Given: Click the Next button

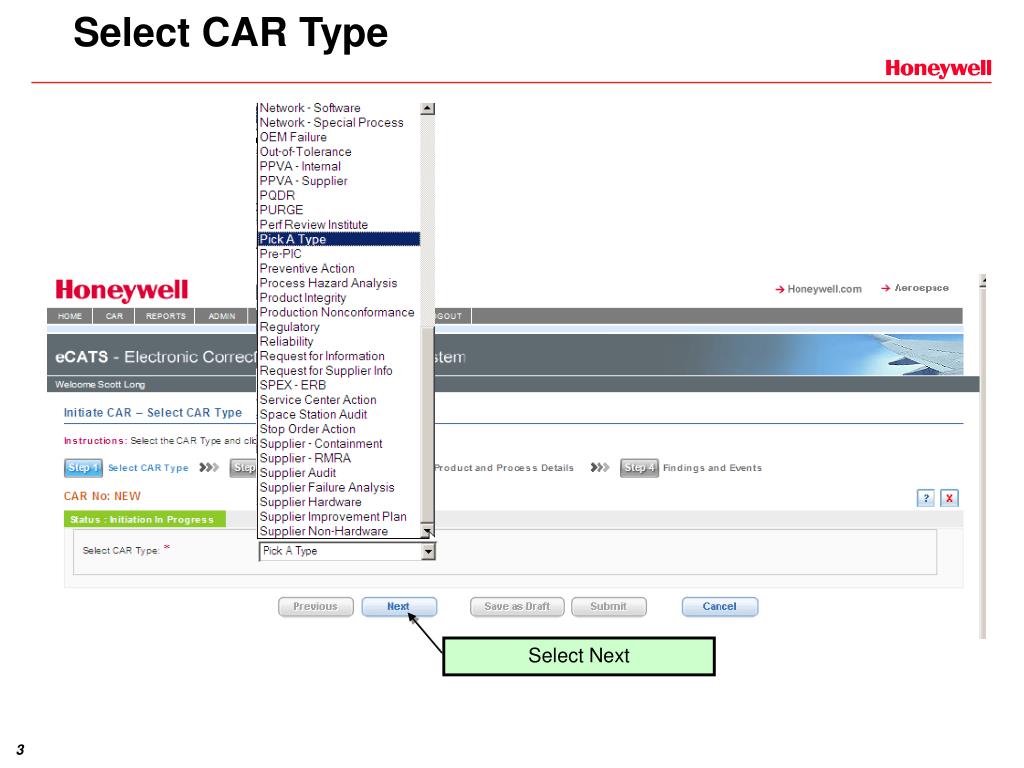Looking at the screenshot, I should coord(398,607).
